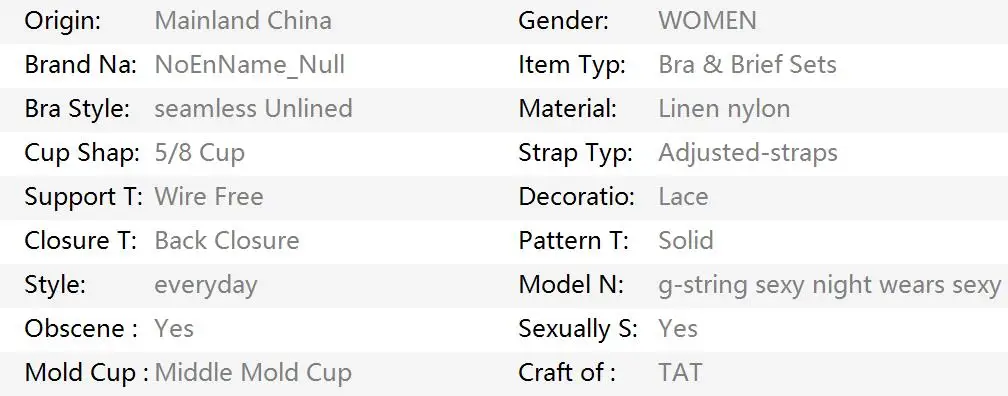The width and height of the screenshot is (1008, 396).
Task: Click the Origin value Mainland China
Action: tap(243, 21)
